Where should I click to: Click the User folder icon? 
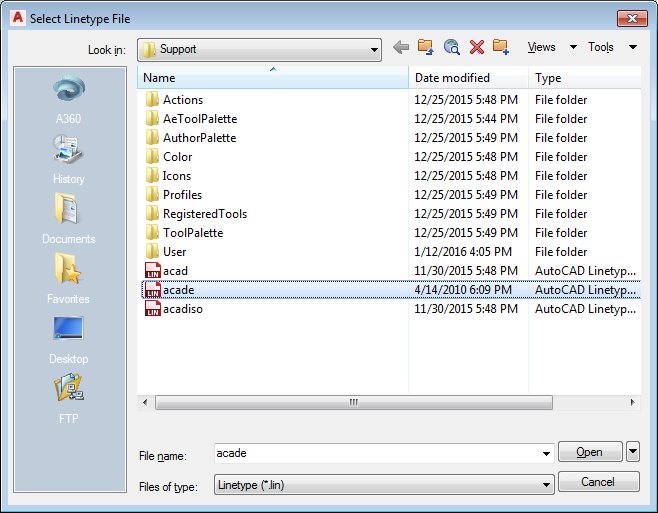click(x=152, y=251)
